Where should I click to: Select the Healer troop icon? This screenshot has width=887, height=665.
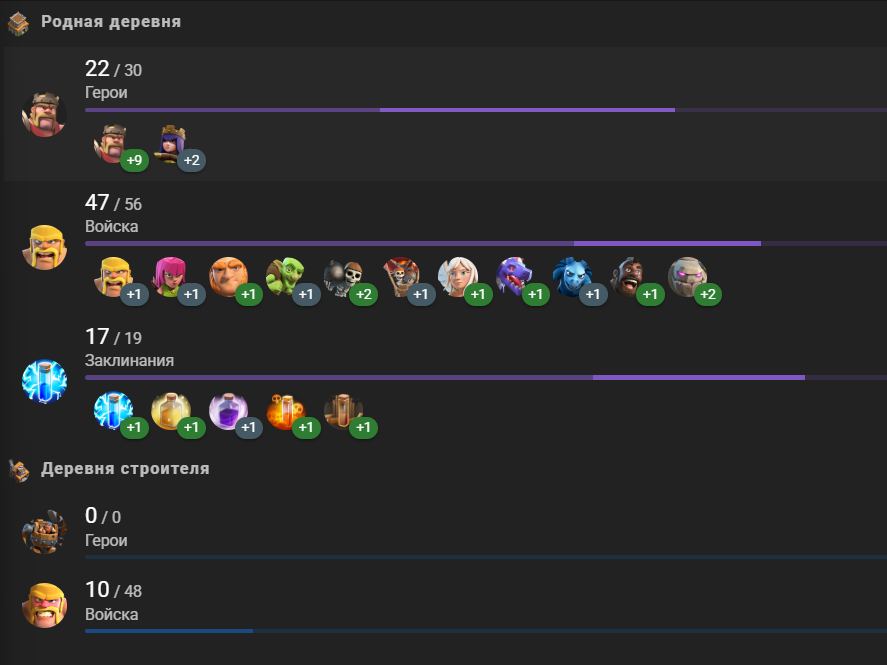pyautogui.click(x=458, y=277)
